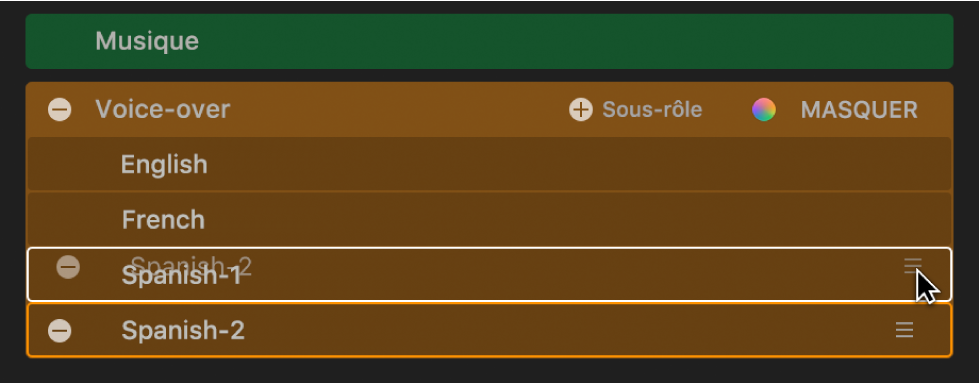979x383 pixels.
Task: Select the Musique role bar
Action: click(x=490, y=41)
